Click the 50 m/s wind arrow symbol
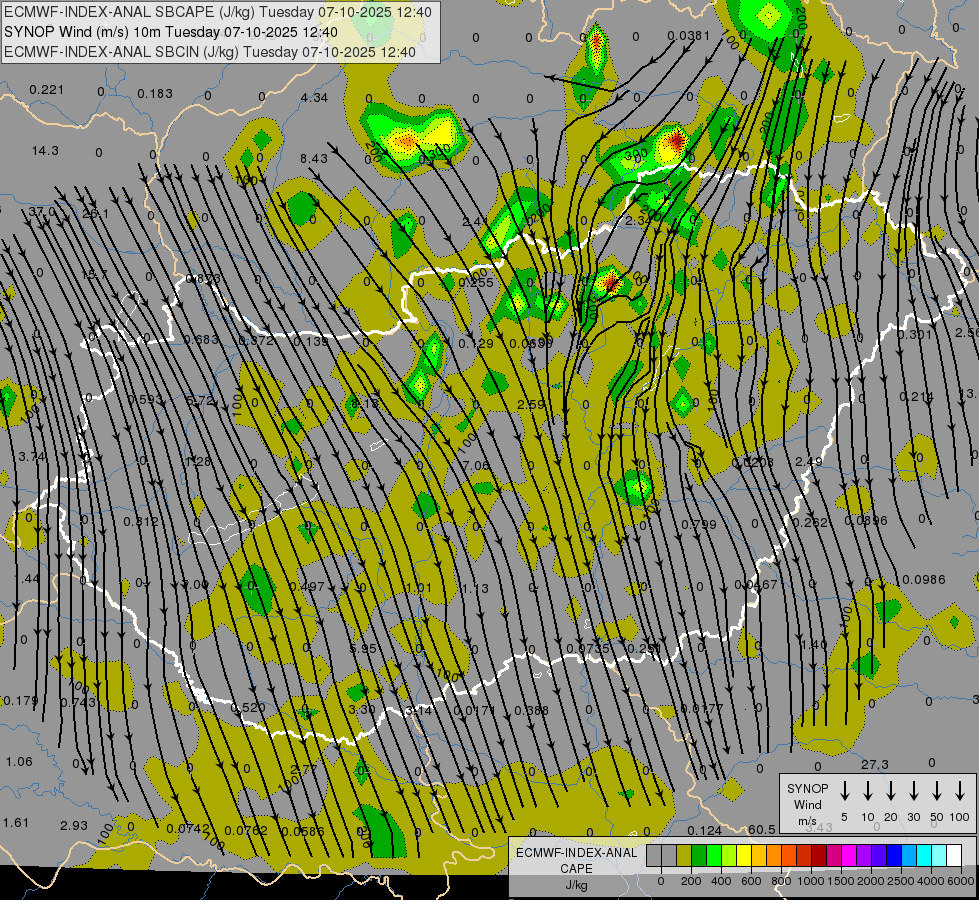Image resolution: width=979 pixels, height=900 pixels. 937,791
